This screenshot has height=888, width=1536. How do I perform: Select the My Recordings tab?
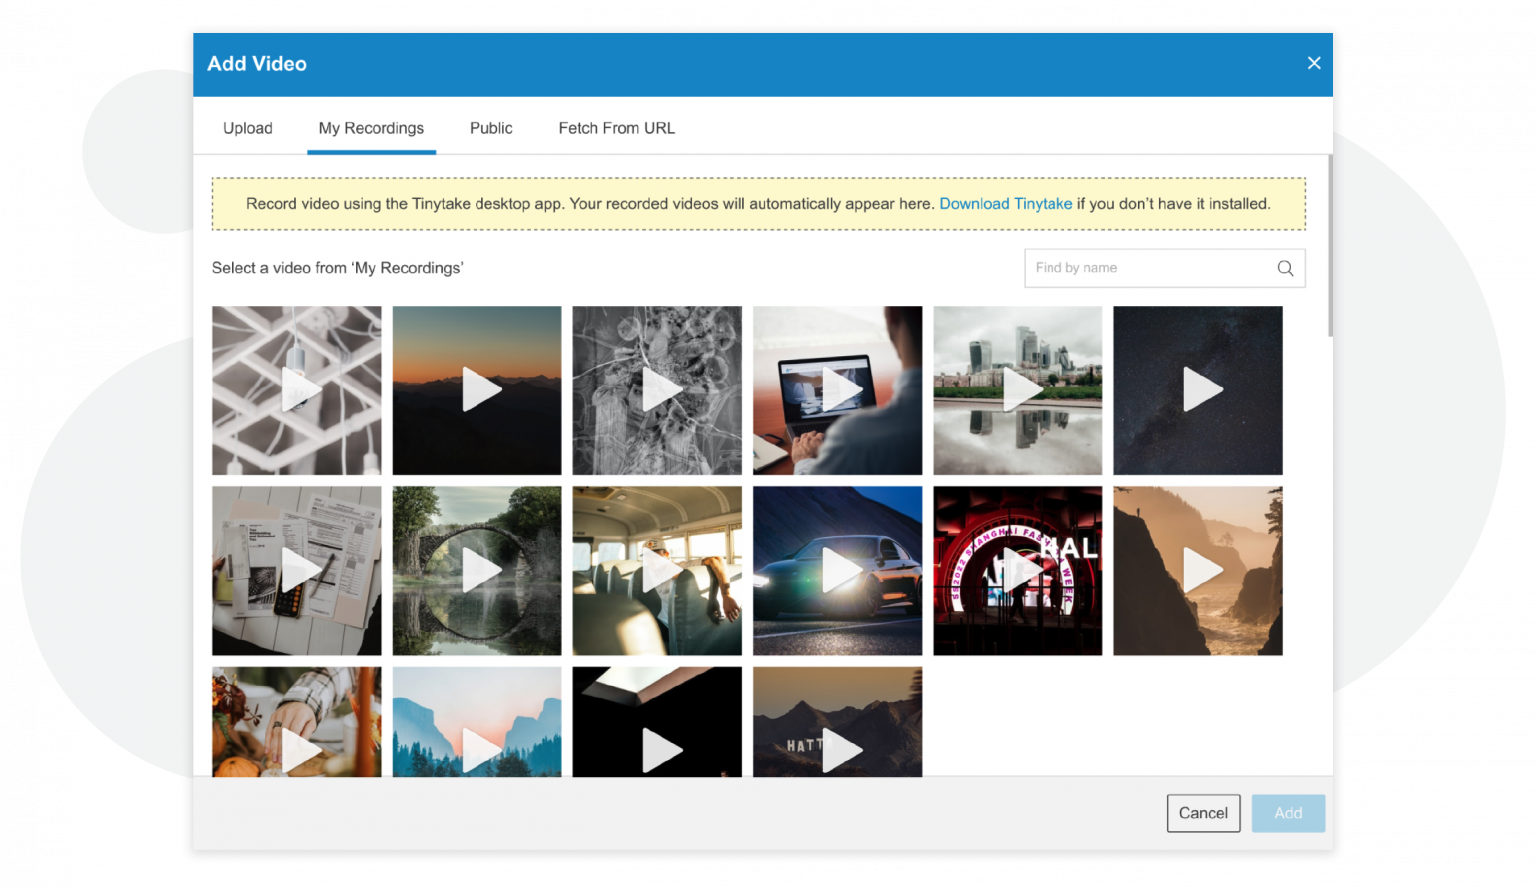tap(371, 128)
